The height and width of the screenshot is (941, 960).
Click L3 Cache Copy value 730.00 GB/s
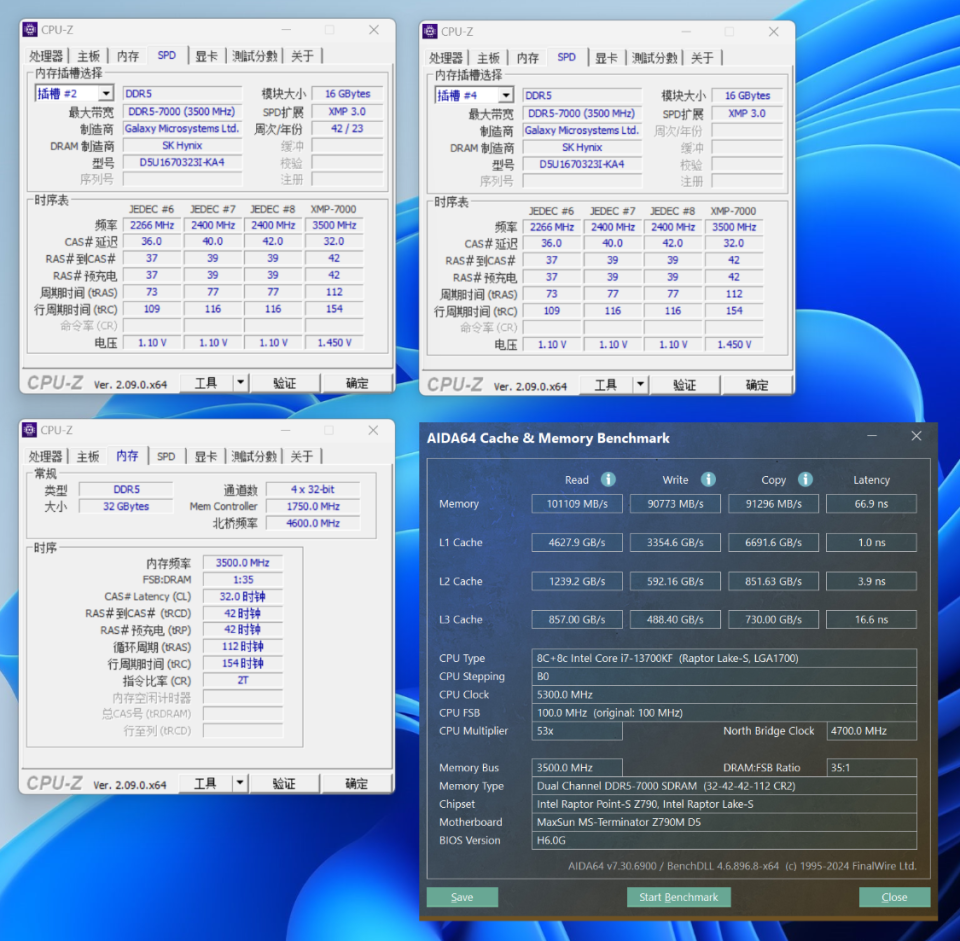tap(773, 620)
